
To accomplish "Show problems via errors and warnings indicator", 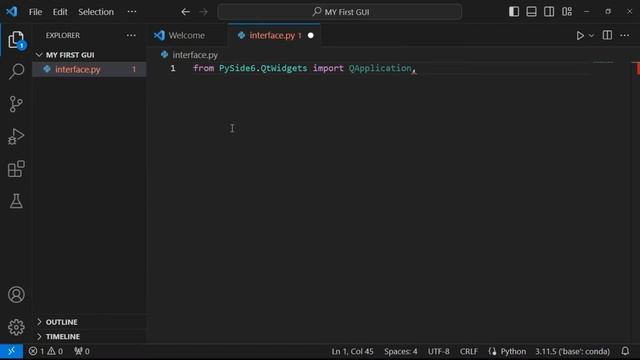I will tap(46, 351).
